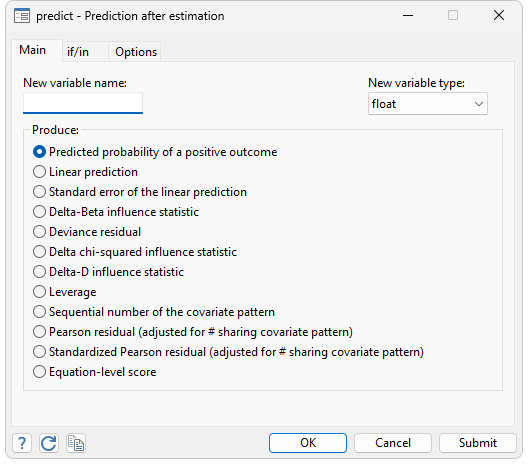Copy command to clipboard icon
Screen dimensions: 528x464
tap(76, 443)
